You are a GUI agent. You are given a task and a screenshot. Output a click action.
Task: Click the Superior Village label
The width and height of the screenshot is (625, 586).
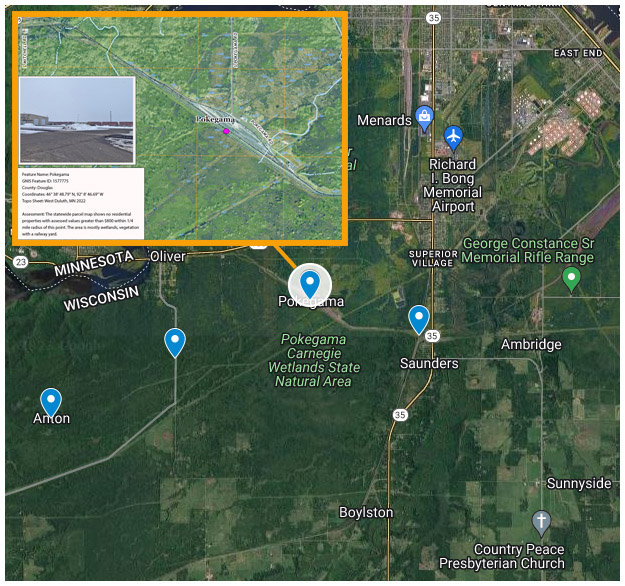tap(433, 259)
